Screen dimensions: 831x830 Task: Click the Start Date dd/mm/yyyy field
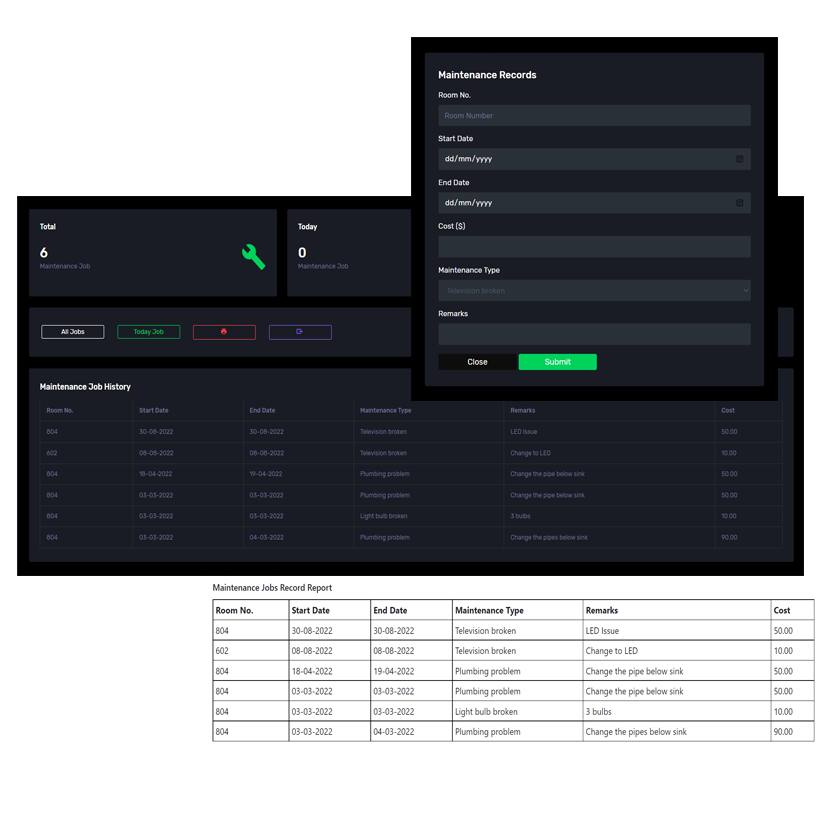pyautogui.click(x=580, y=159)
